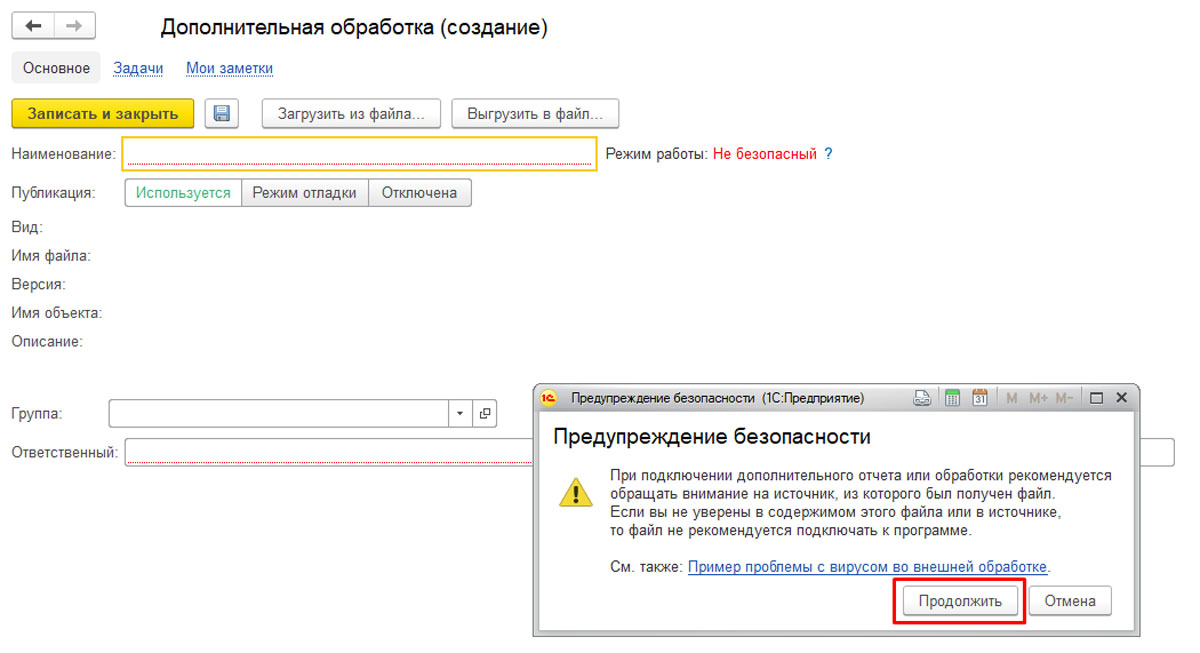This screenshot has width=1200, height=653.
Task: Expand the Группа dropdown list
Action: [460, 413]
